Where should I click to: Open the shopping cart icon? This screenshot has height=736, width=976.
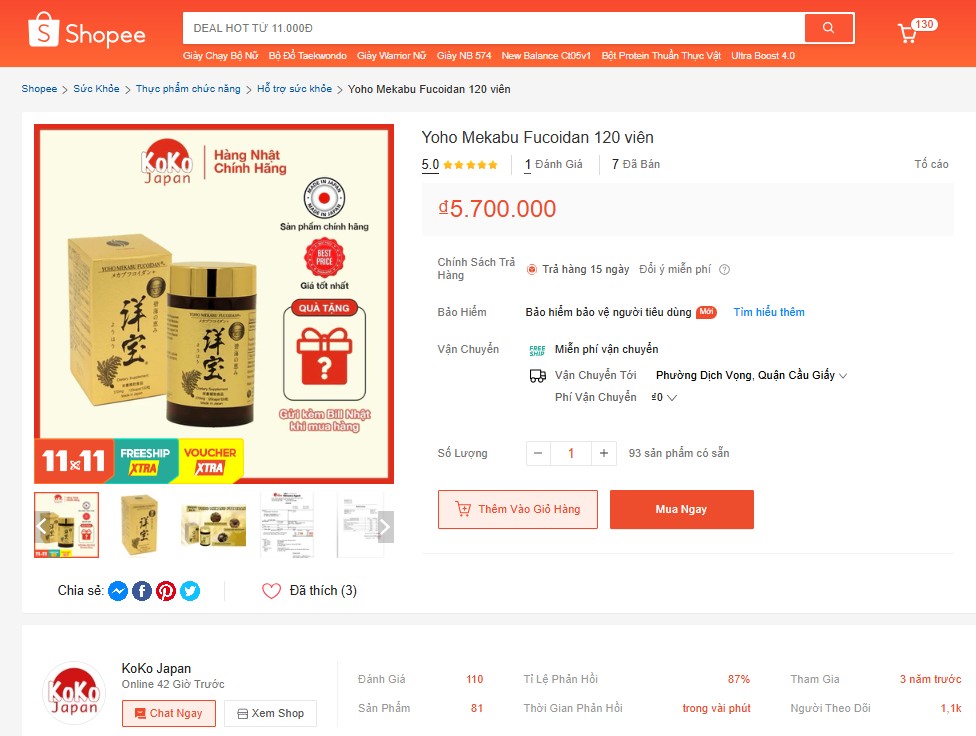pos(908,33)
